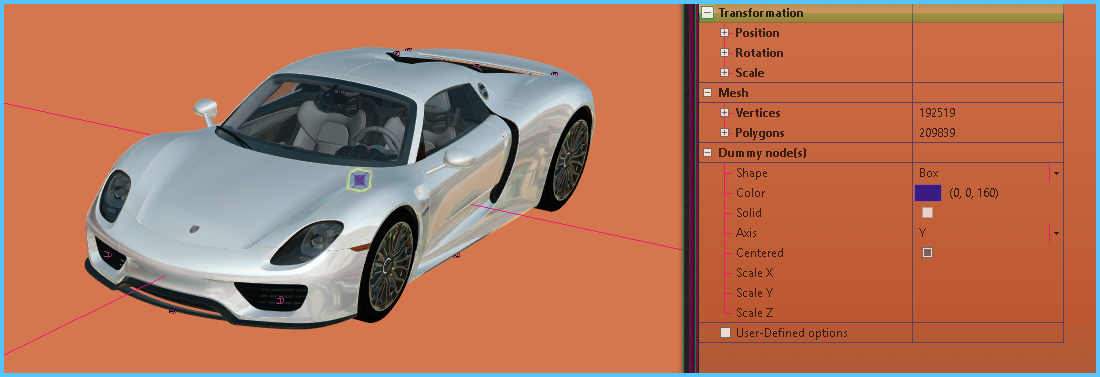Screen dimensions: 1100x377
Task: Click the Shape property label
Action: tap(751, 173)
